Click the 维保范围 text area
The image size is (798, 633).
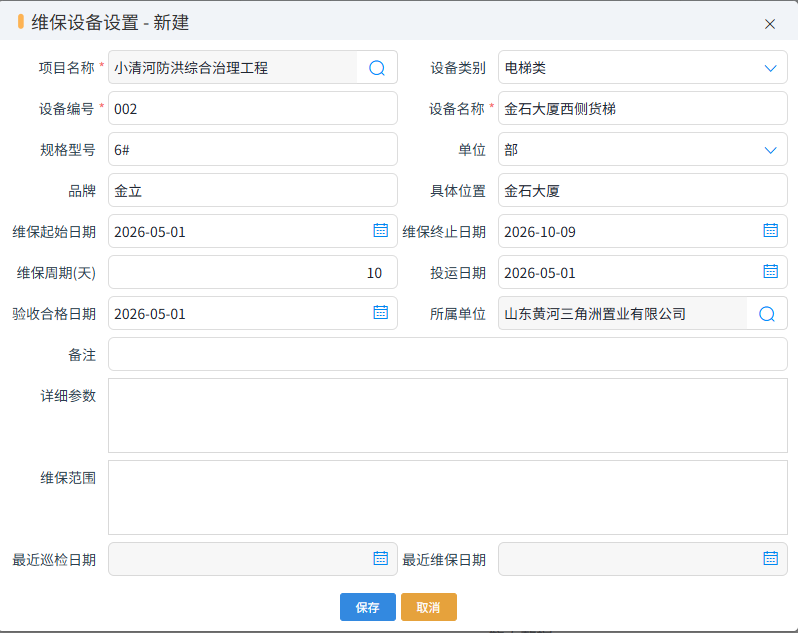(x=448, y=498)
